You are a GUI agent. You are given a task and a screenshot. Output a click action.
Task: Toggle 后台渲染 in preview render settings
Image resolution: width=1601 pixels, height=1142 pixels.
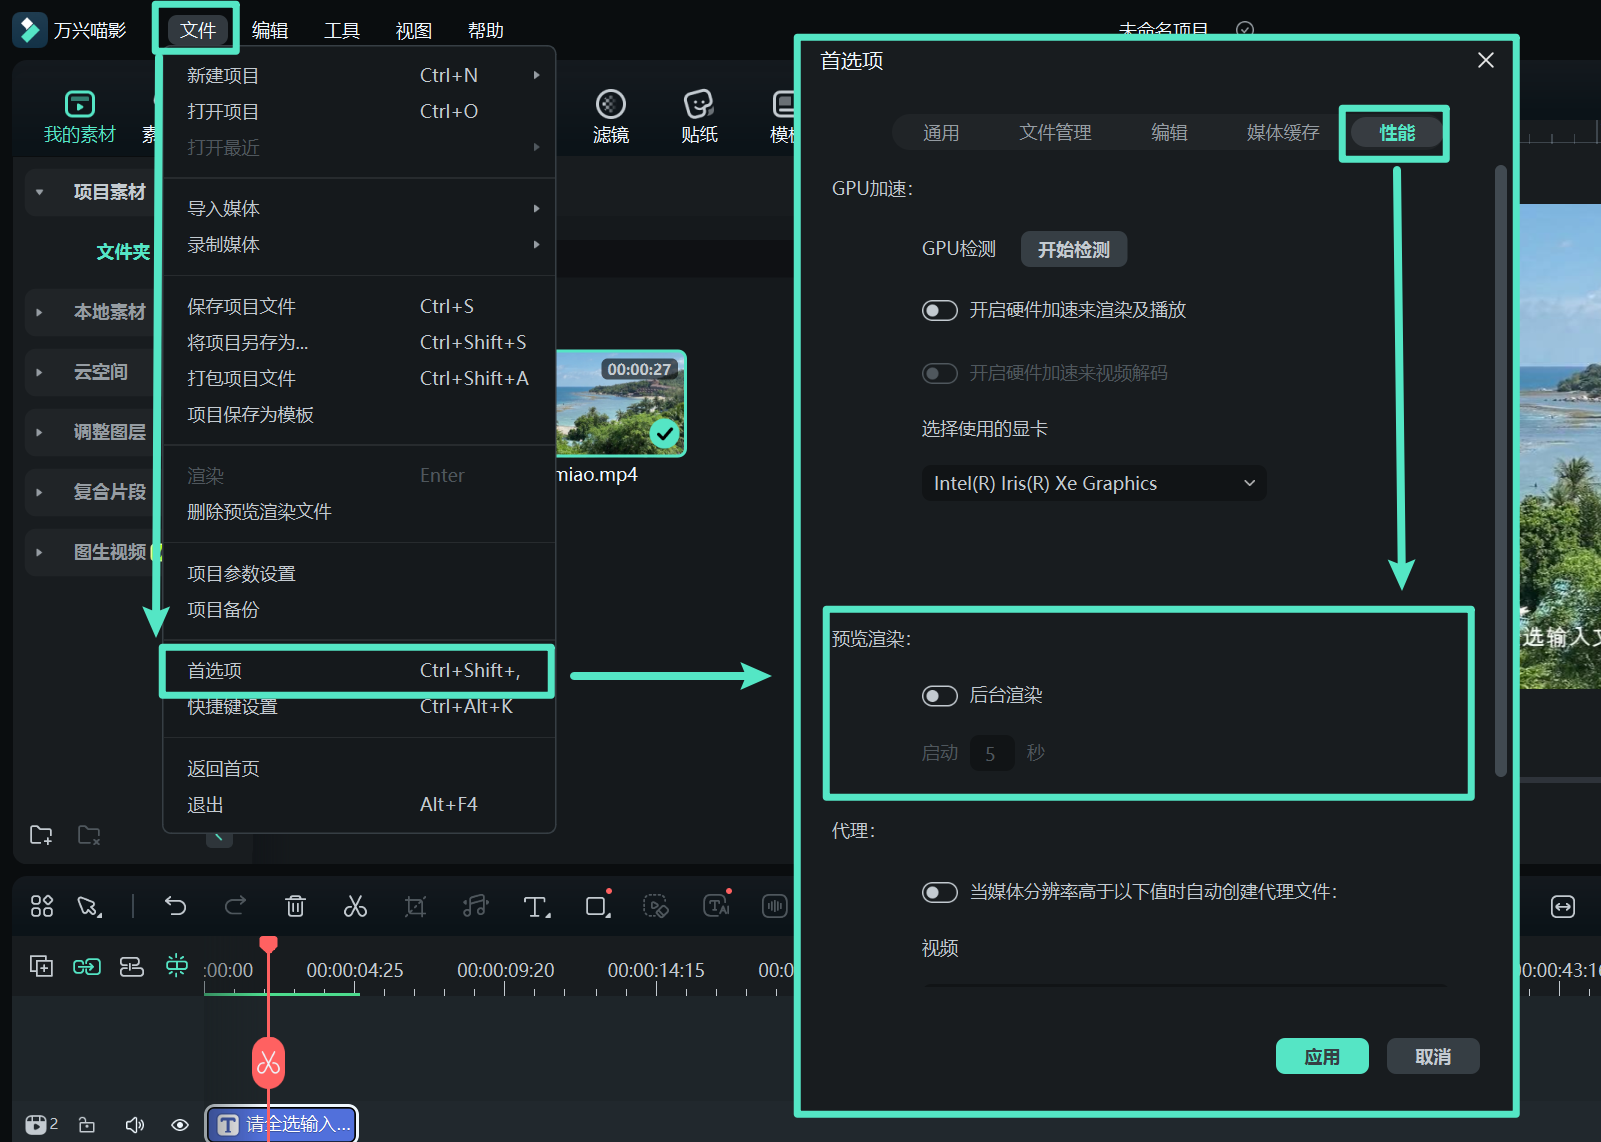pyautogui.click(x=939, y=695)
